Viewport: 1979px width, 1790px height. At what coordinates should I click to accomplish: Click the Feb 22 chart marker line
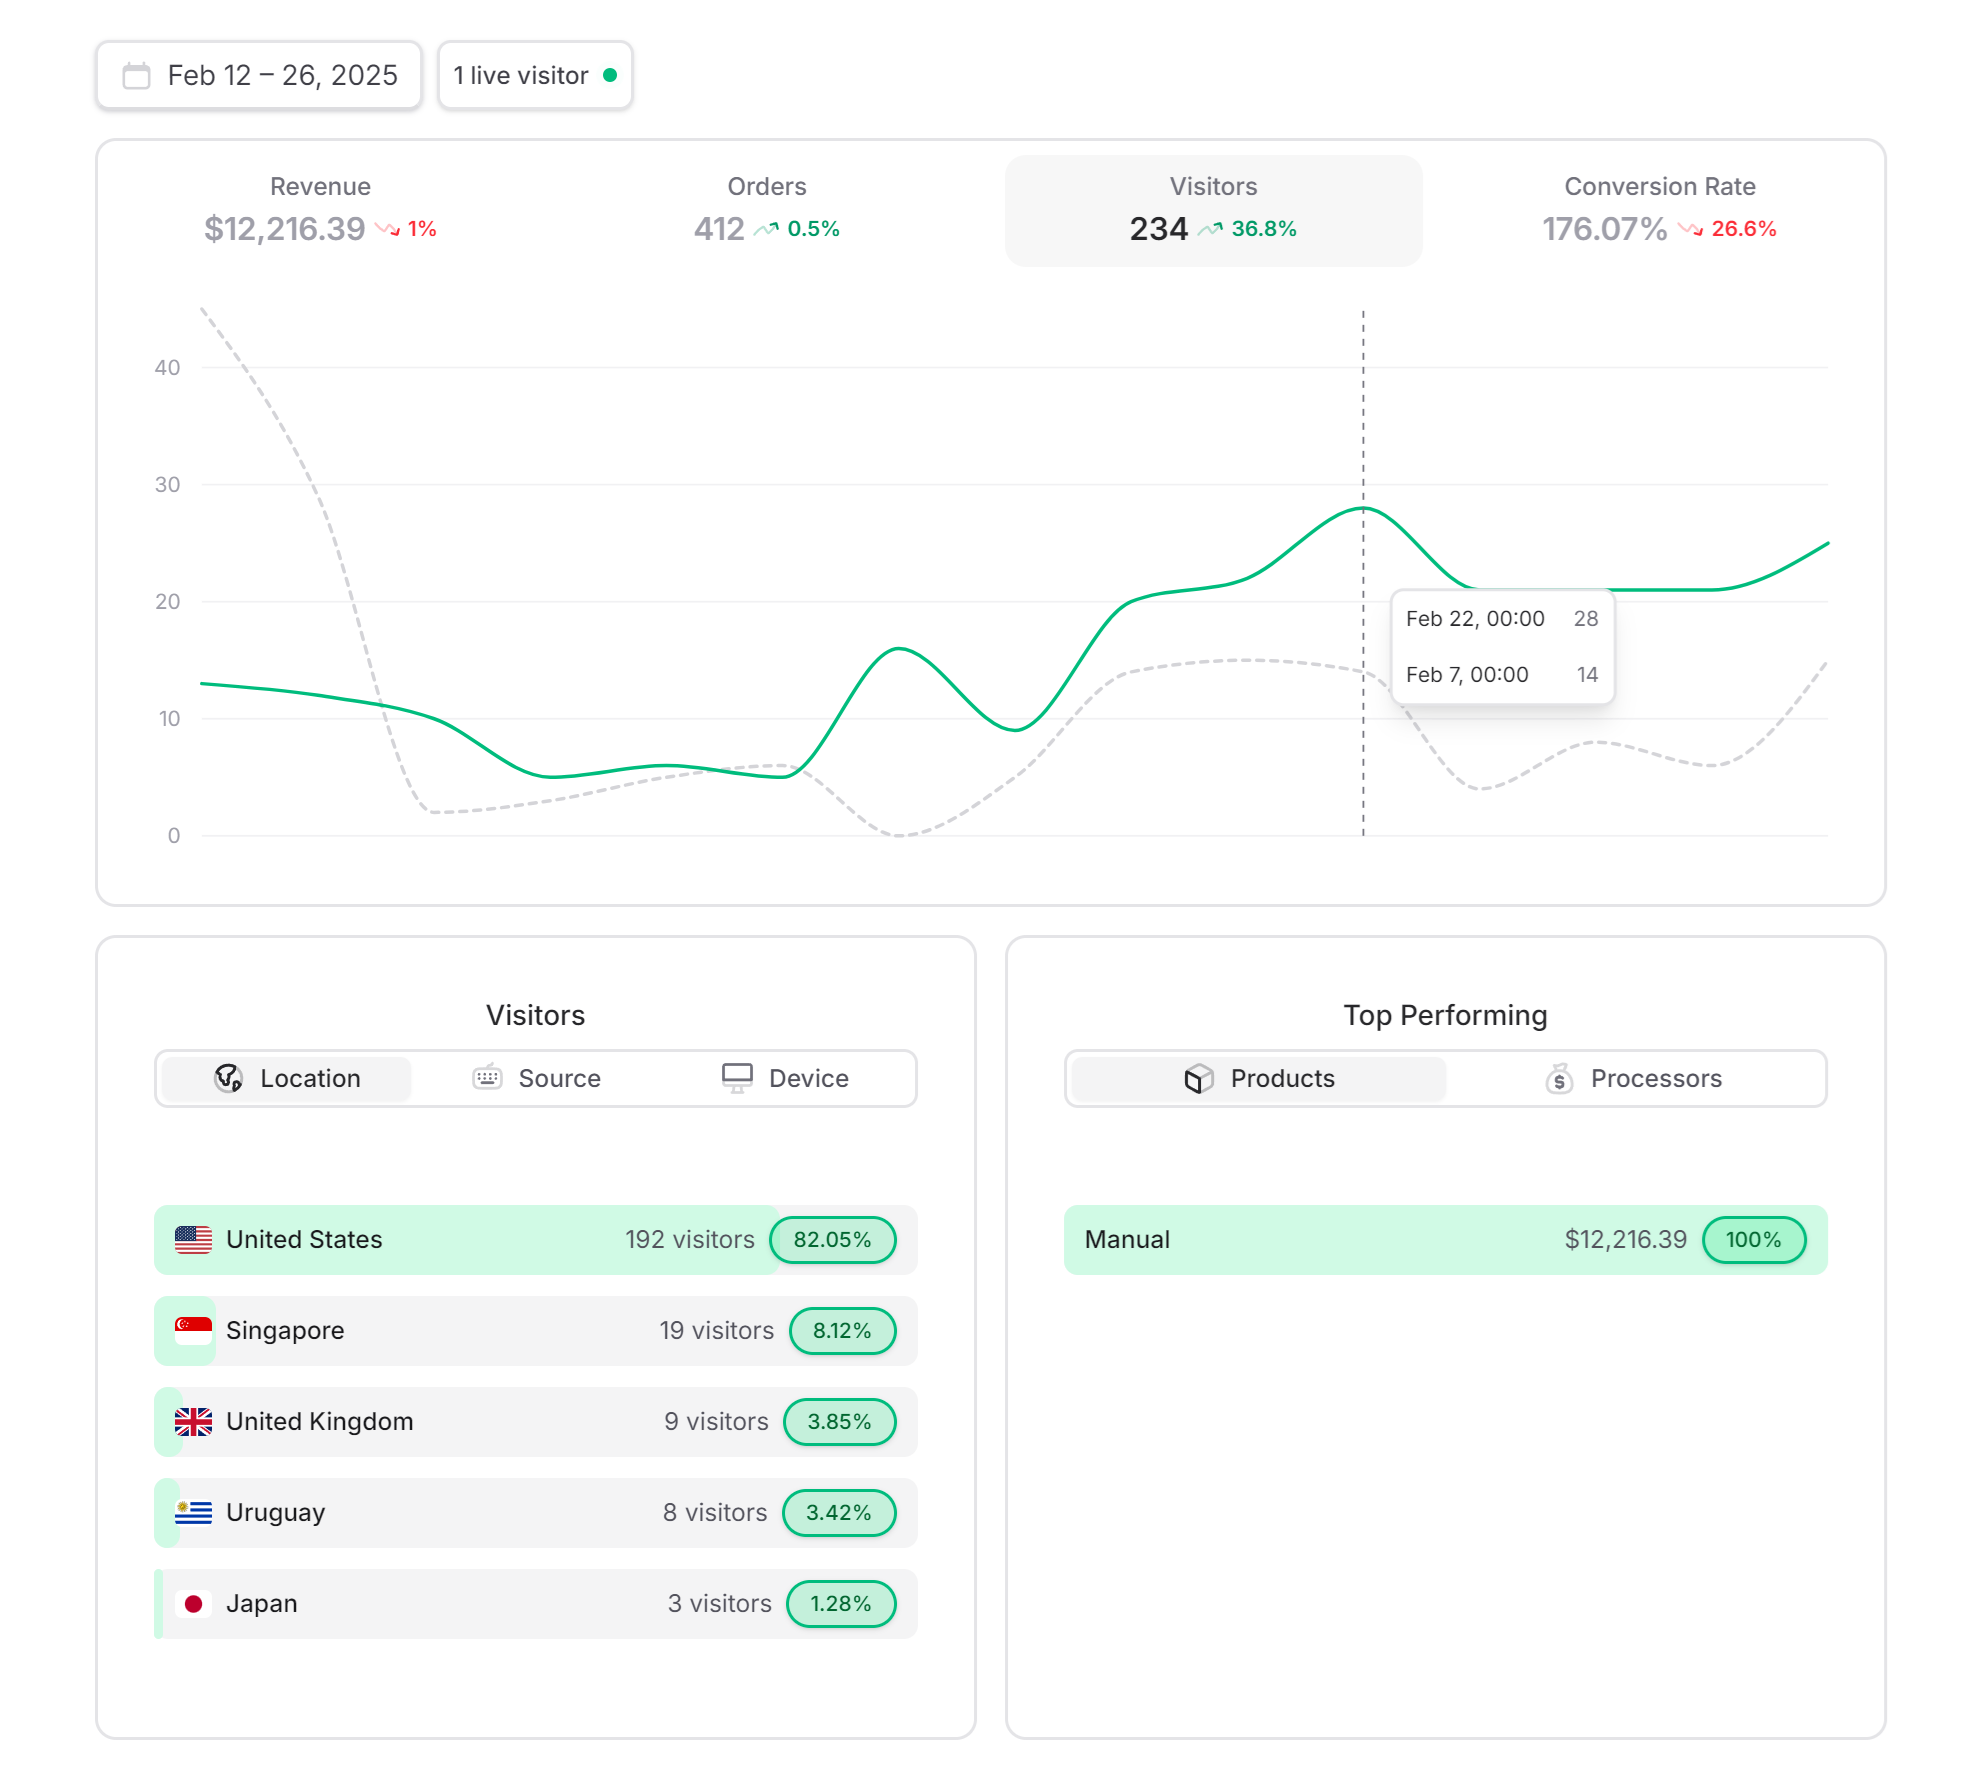pyautogui.click(x=1363, y=572)
